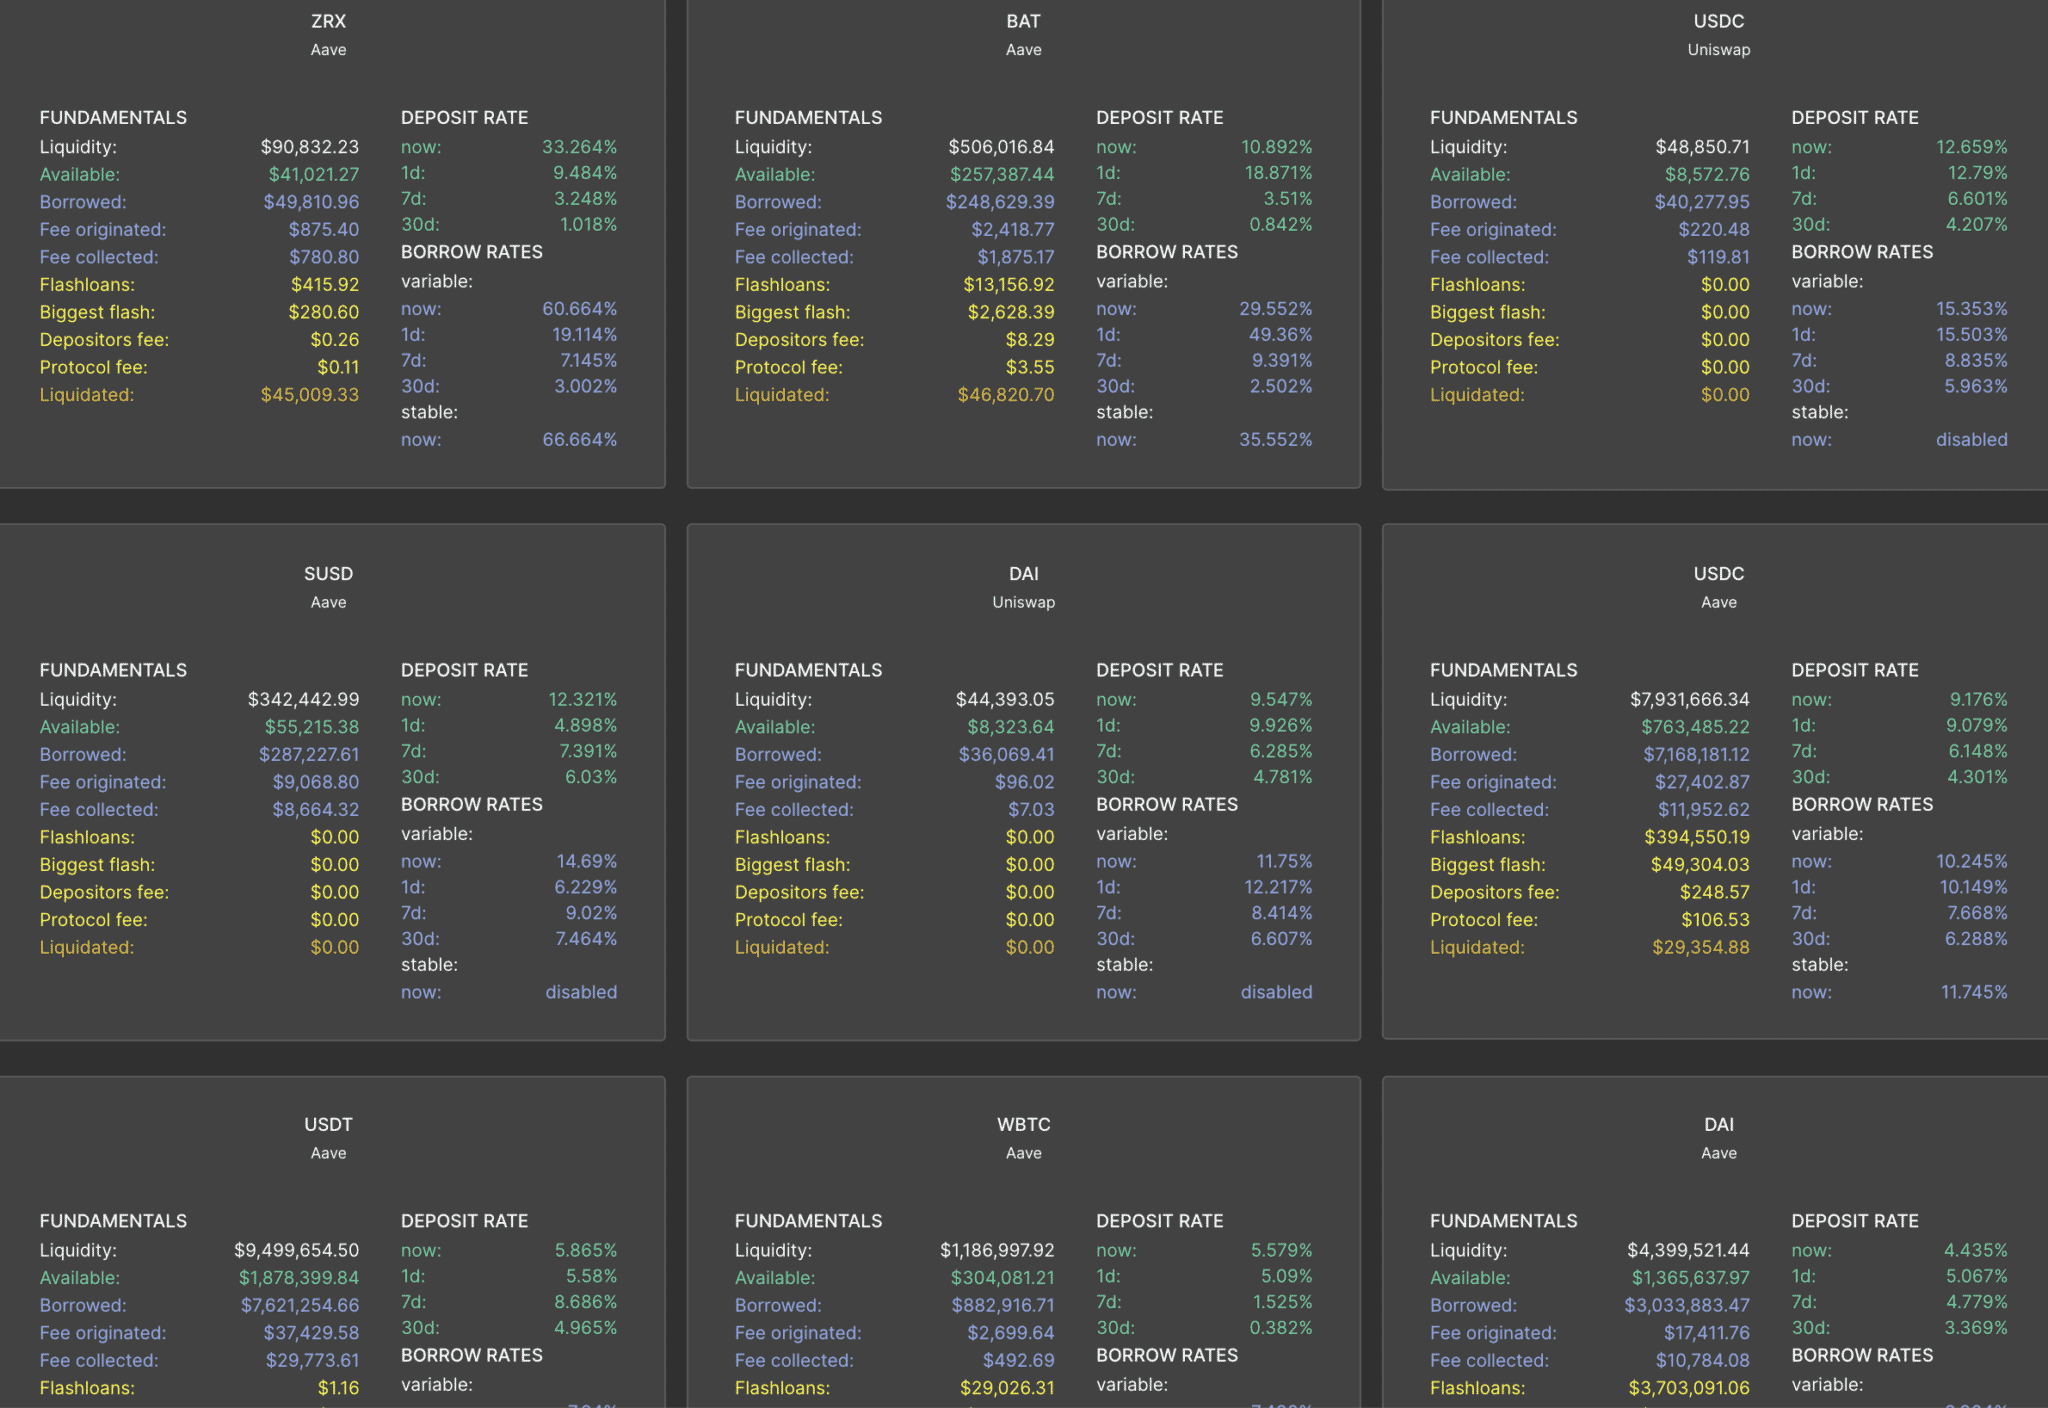This screenshot has width=2048, height=1408.
Task: Click USDT flashloans value $1.16
Action: [x=338, y=1389]
